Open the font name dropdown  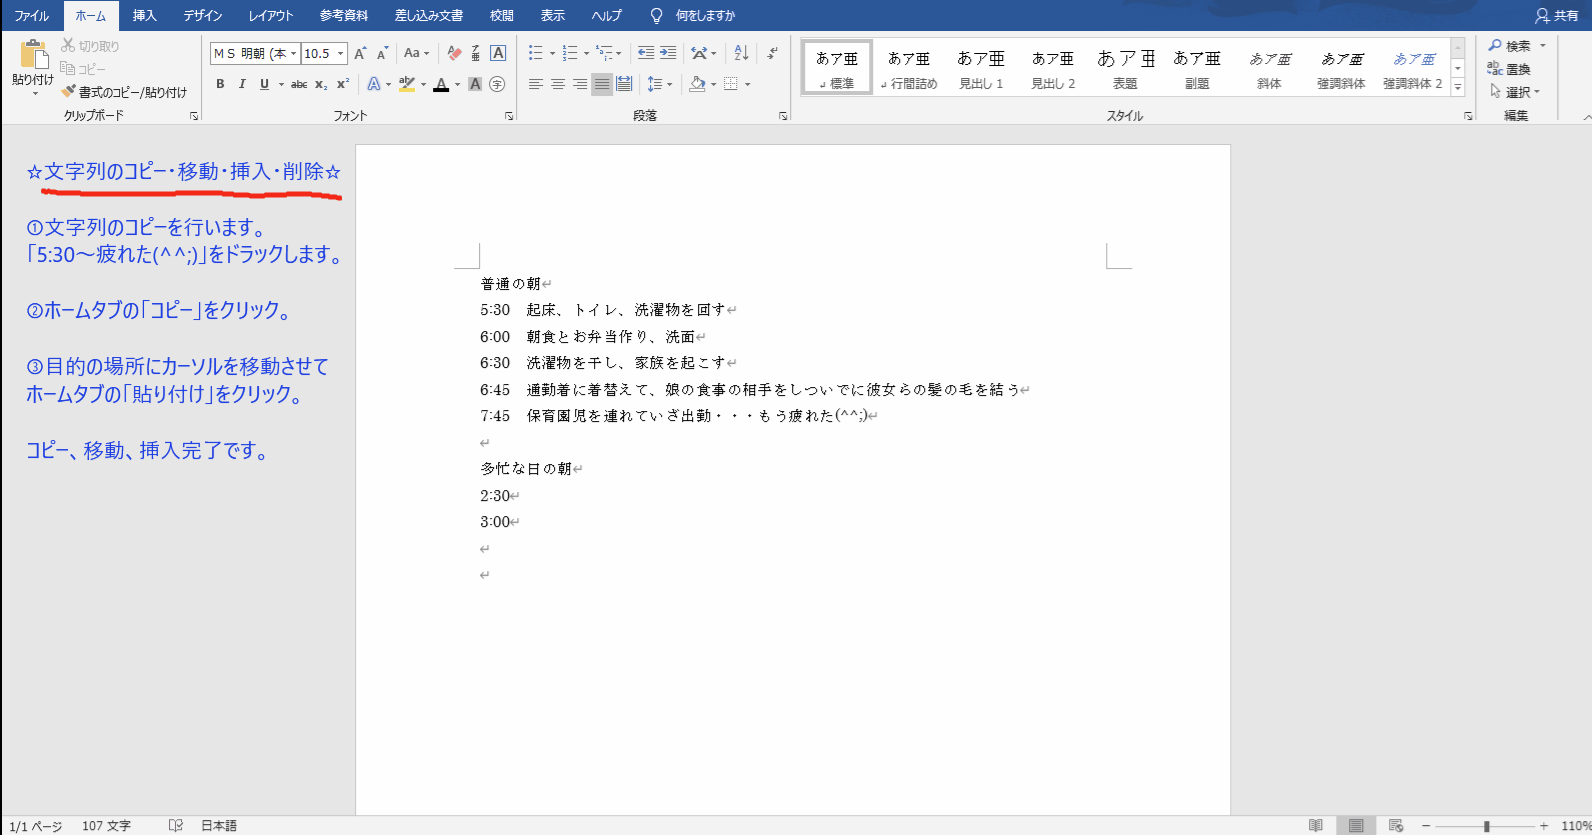293,54
